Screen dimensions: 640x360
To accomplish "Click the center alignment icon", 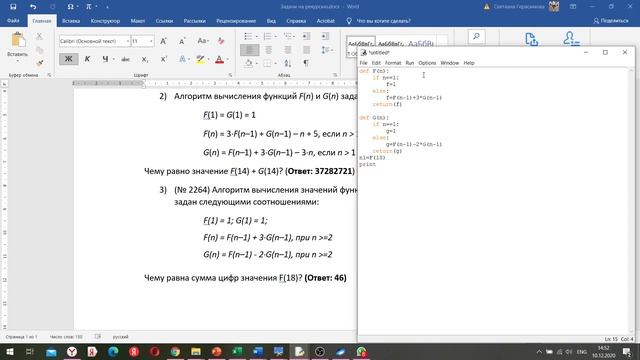I will click(x=268, y=50).
